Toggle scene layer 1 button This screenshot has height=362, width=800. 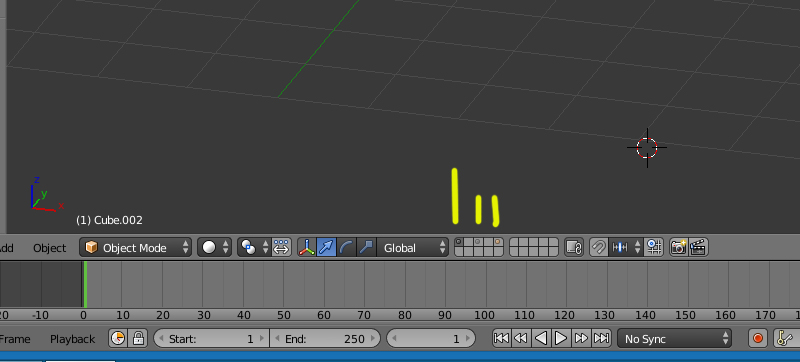point(459,243)
